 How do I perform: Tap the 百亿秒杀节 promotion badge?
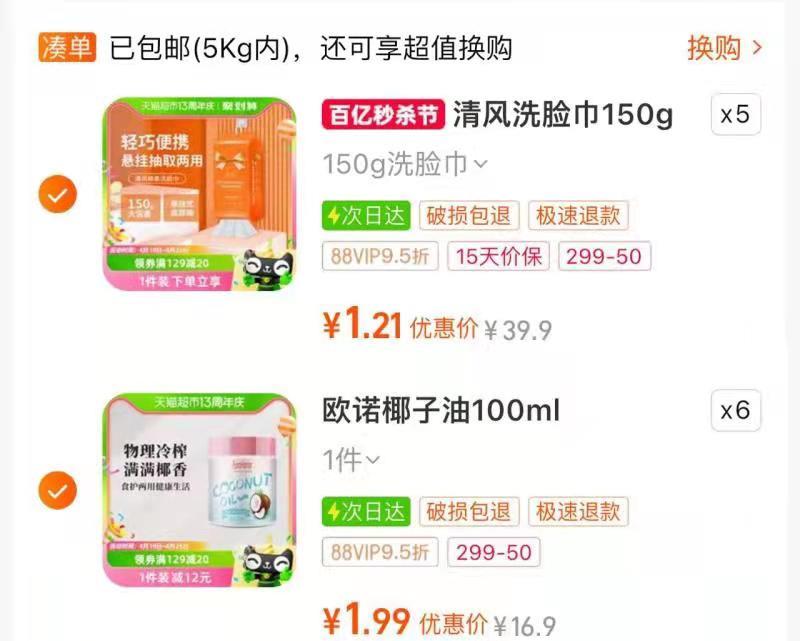click(x=383, y=114)
